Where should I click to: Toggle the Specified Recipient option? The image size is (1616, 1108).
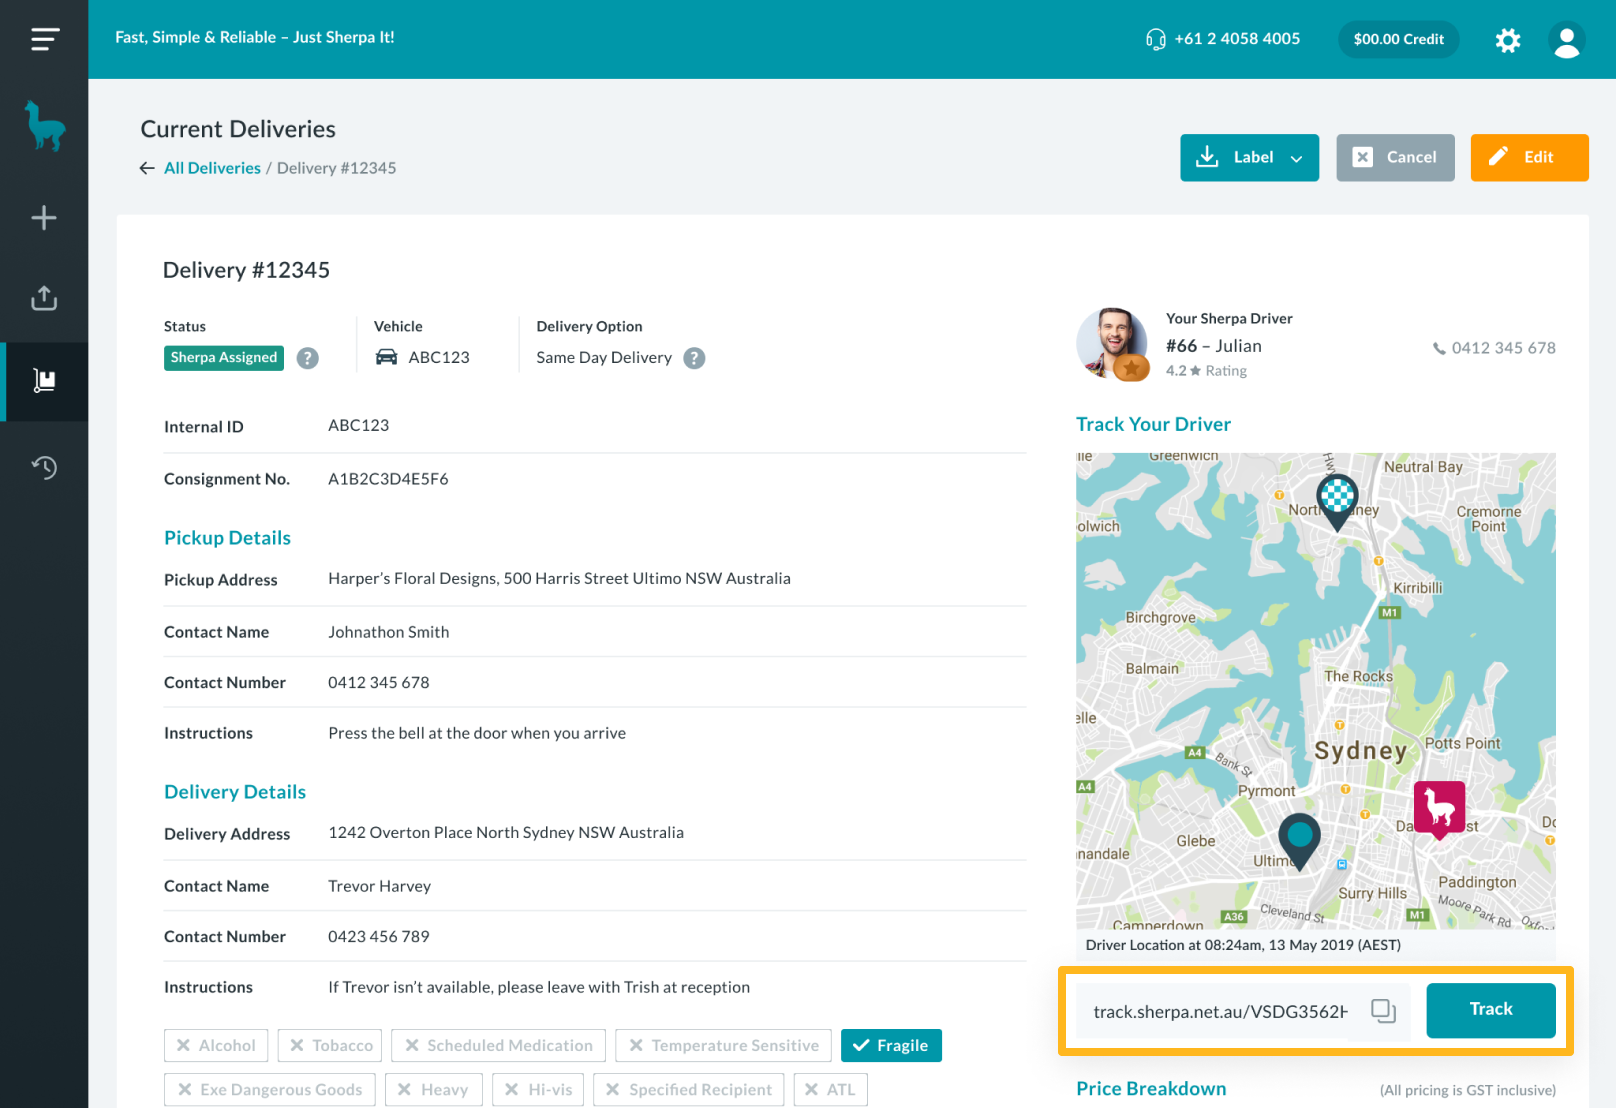click(x=689, y=1089)
